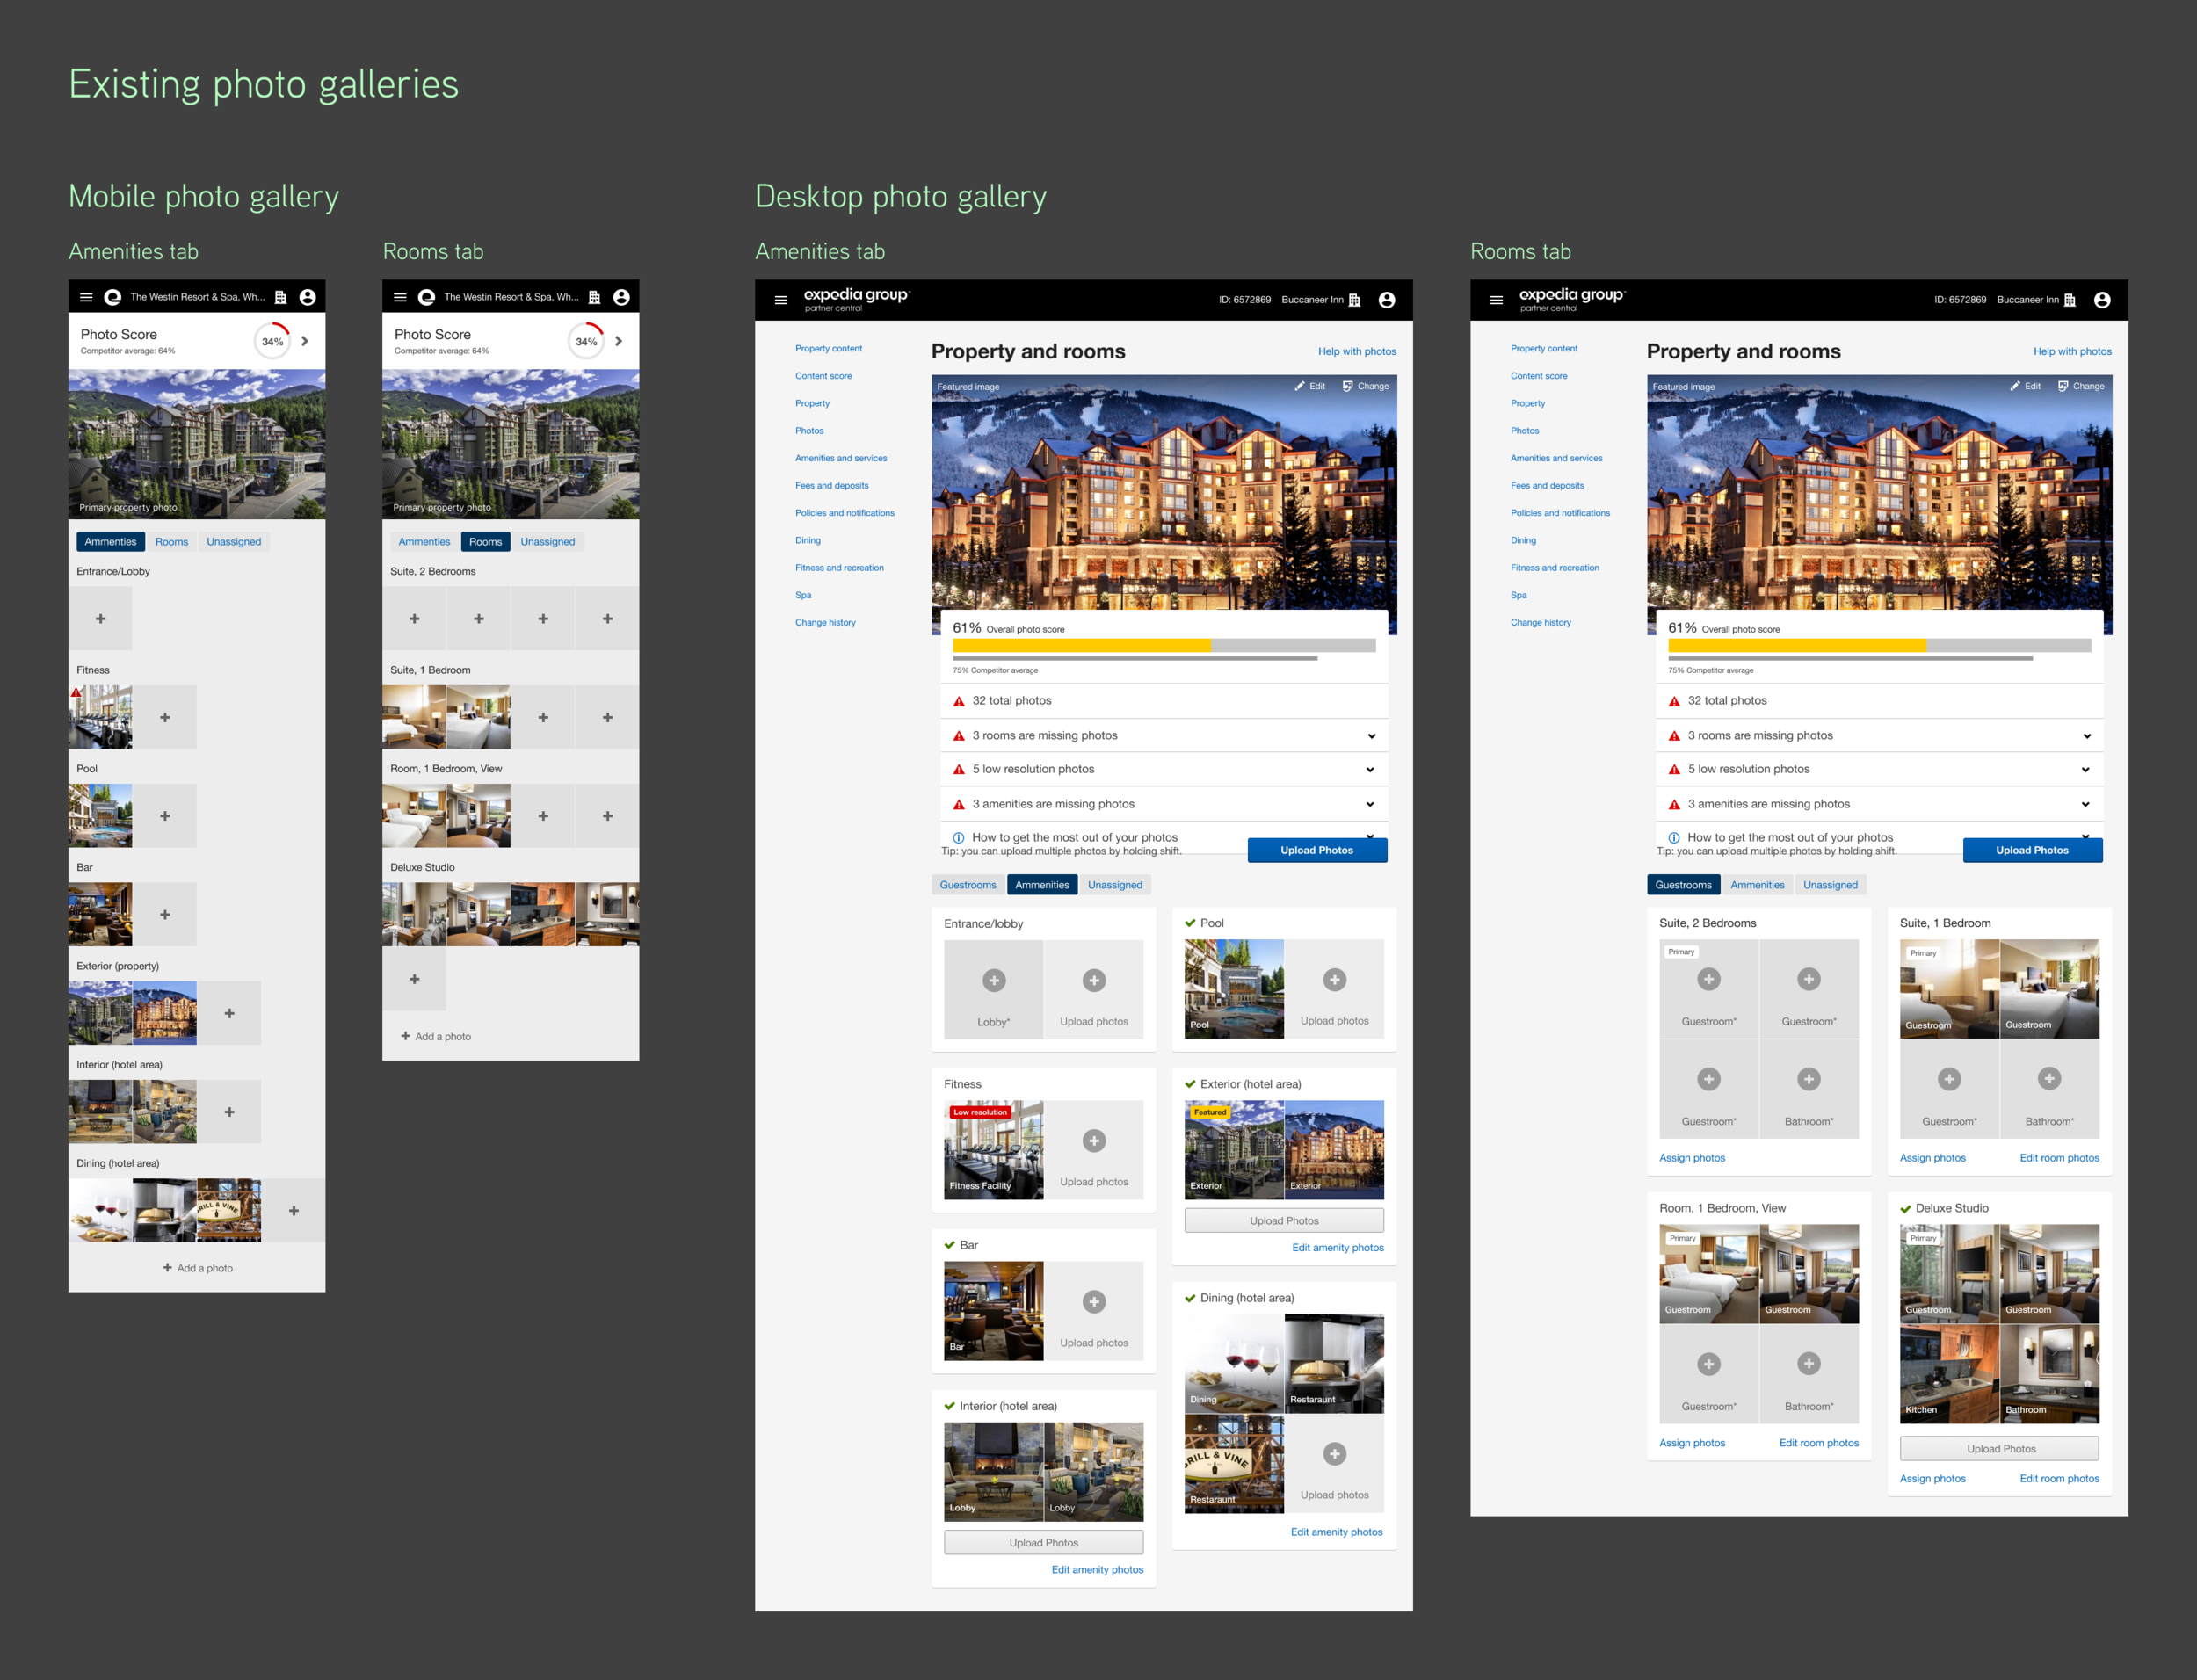Expand '5 low resolution photos' in Rooms desktop
The height and width of the screenshot is (1680, 2197).
pos(2085,770)
